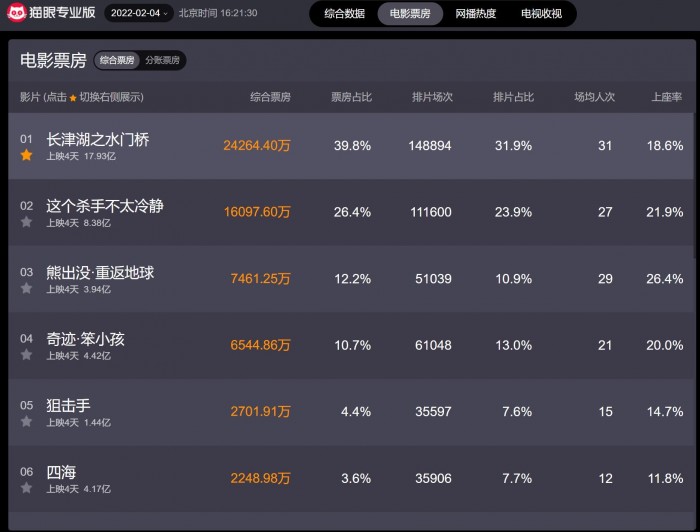Toggle star for 奇迹·笨小孩
Screen dimensions: 700x532
tap(26, 354)
